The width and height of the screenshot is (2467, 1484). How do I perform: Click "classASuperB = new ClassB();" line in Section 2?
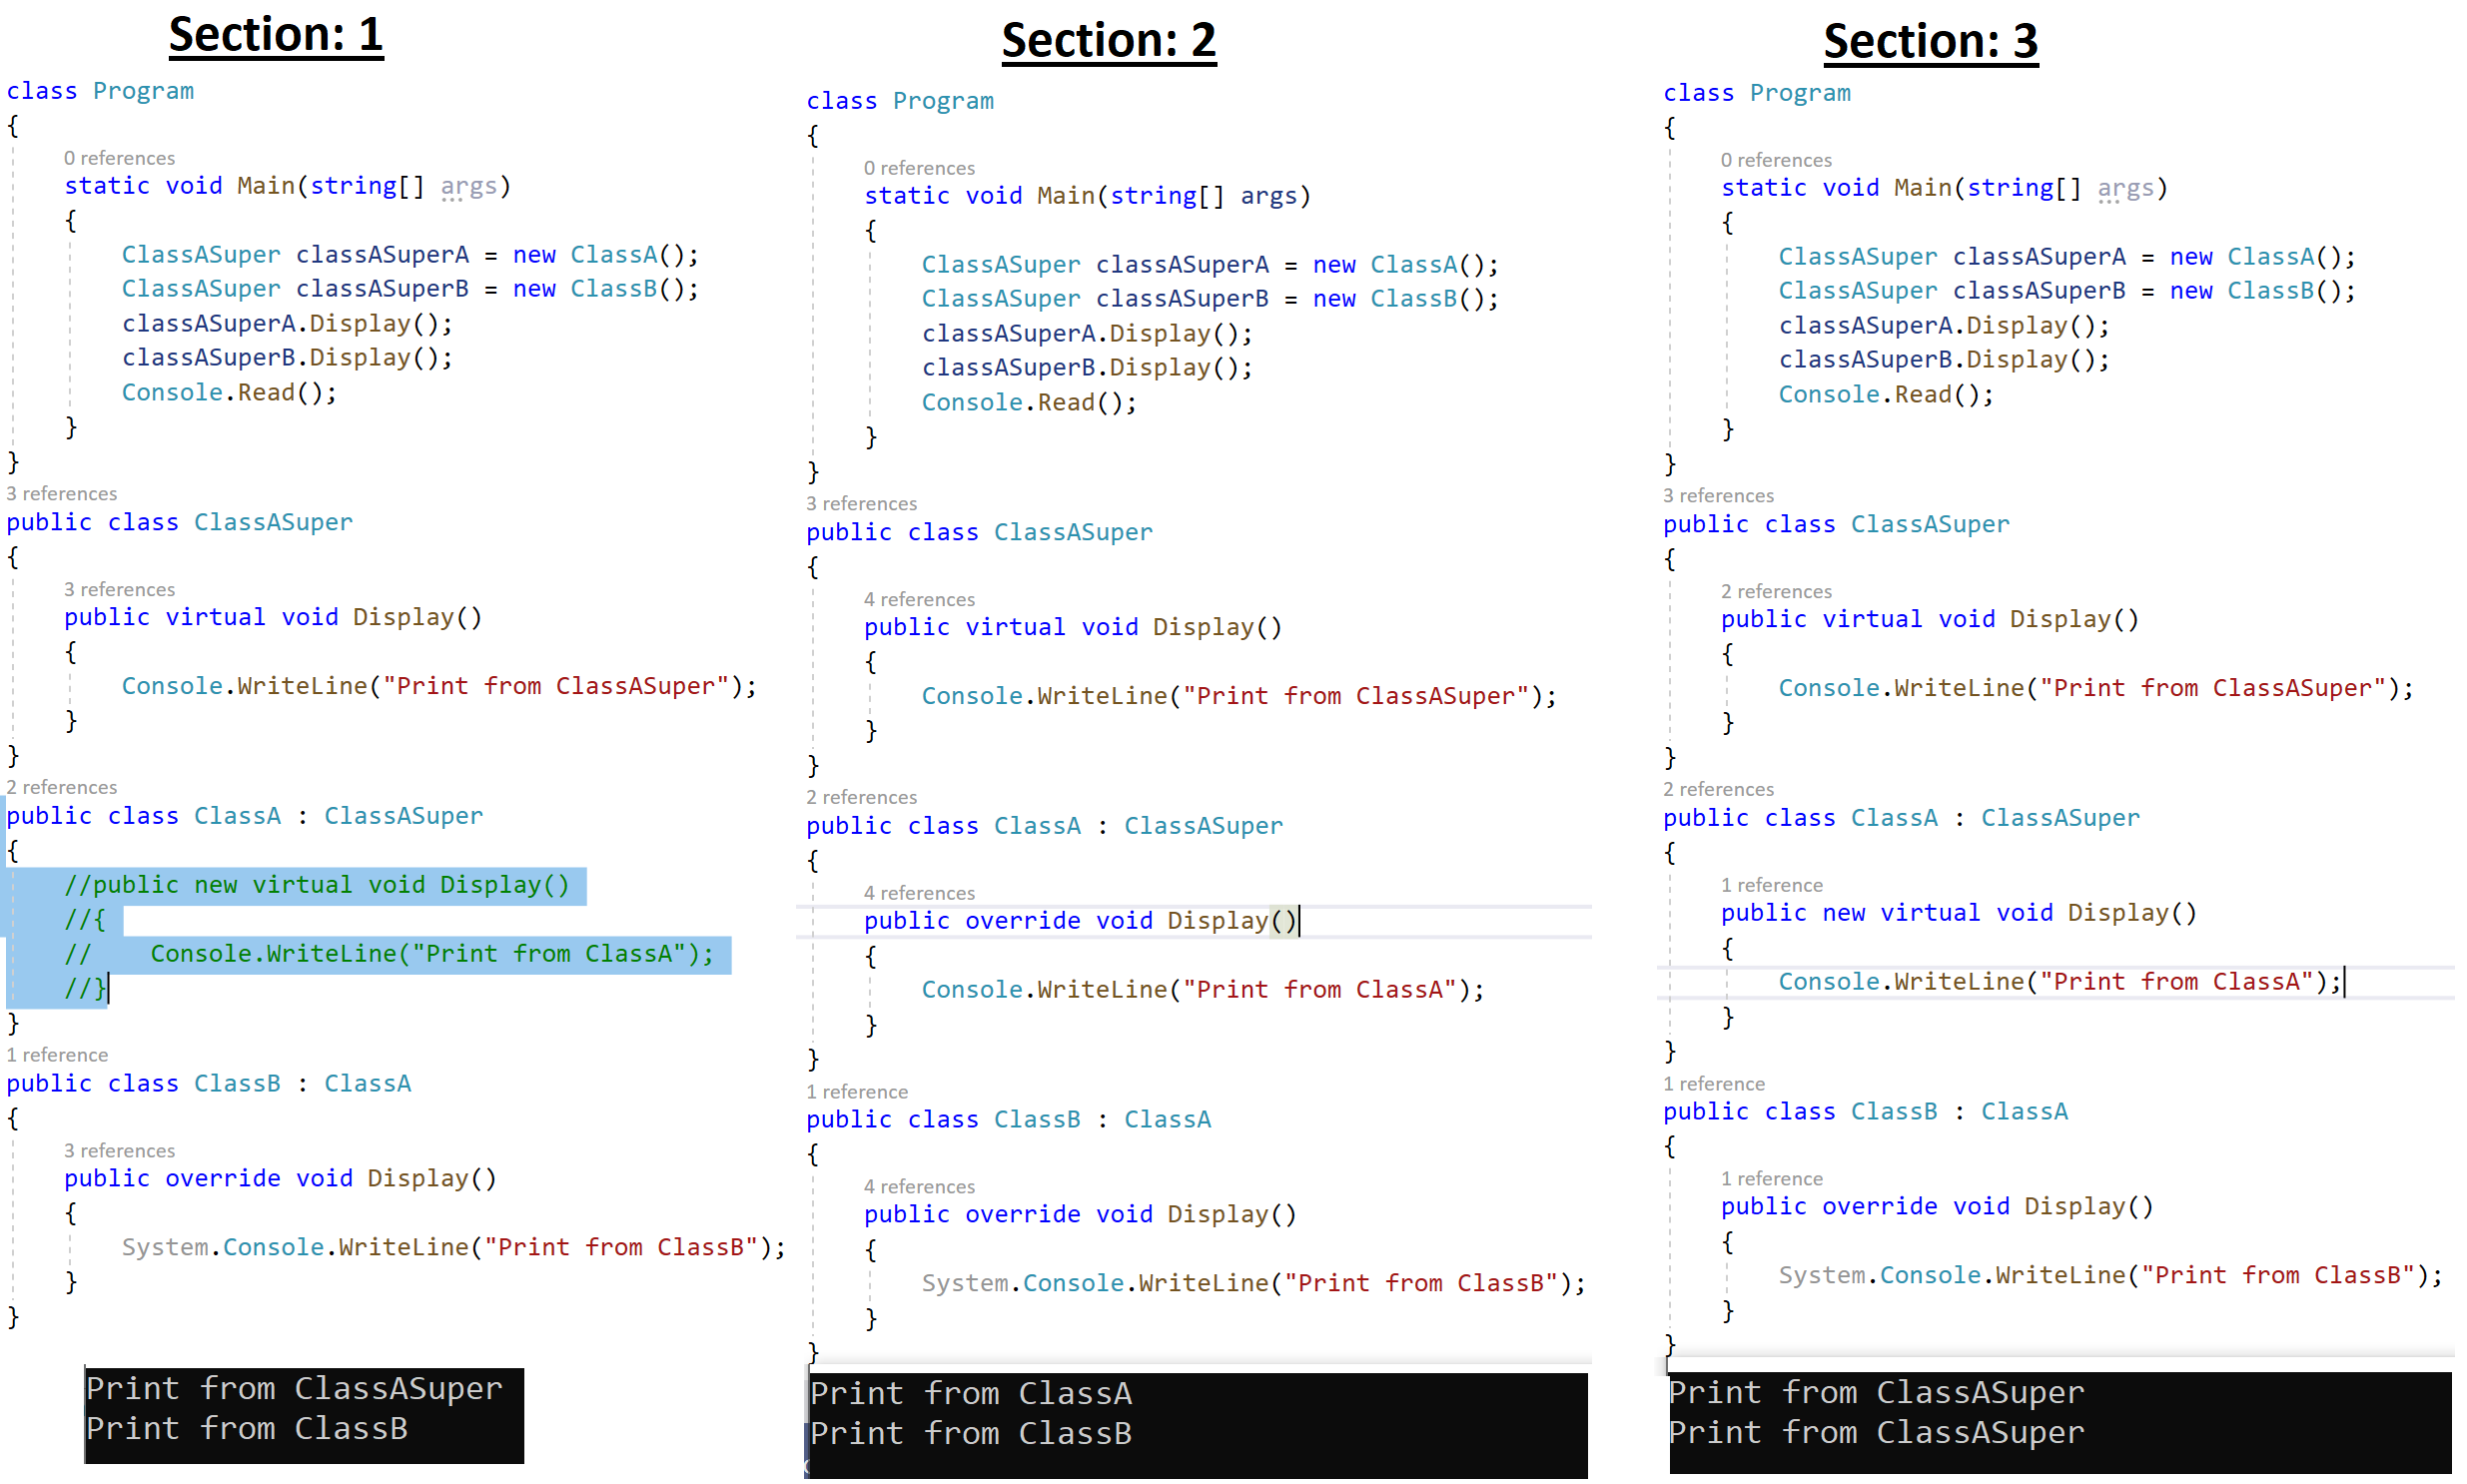[x=1210, y=299]
